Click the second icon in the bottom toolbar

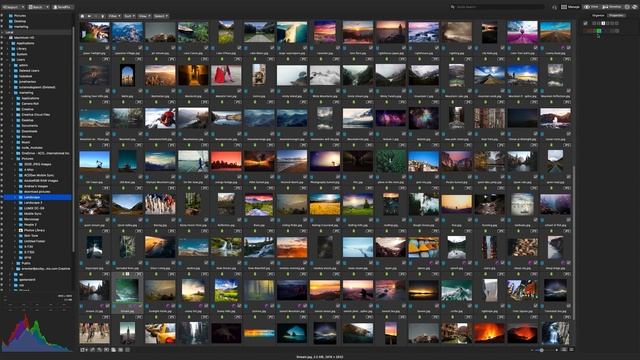click(x=92, y=350)
